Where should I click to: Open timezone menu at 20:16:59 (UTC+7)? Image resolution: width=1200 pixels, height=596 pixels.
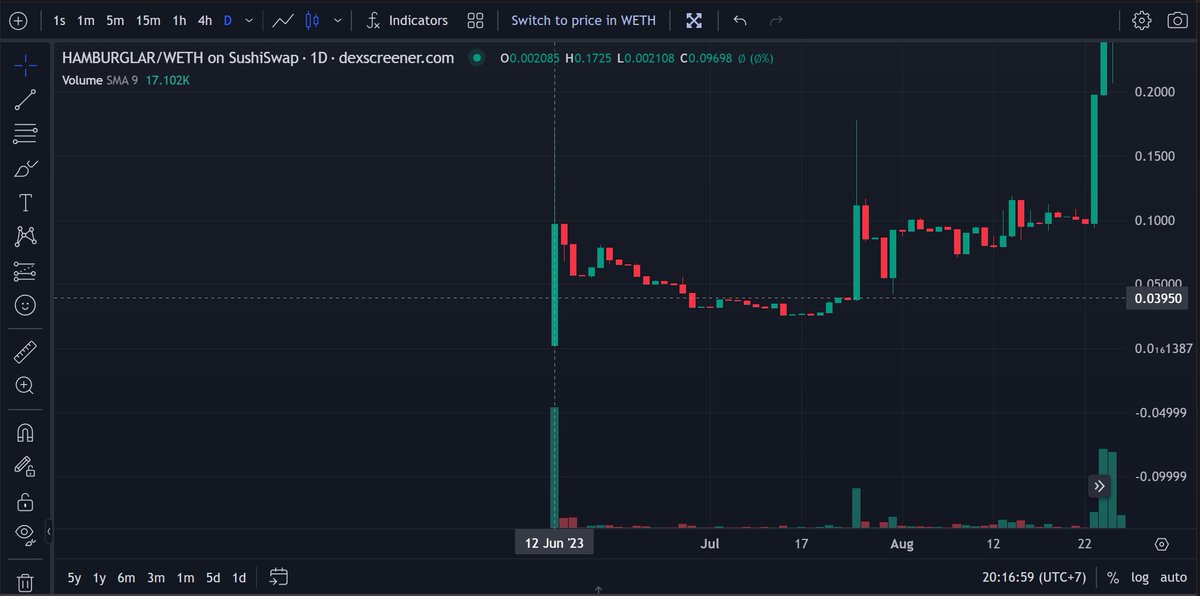1033,577
